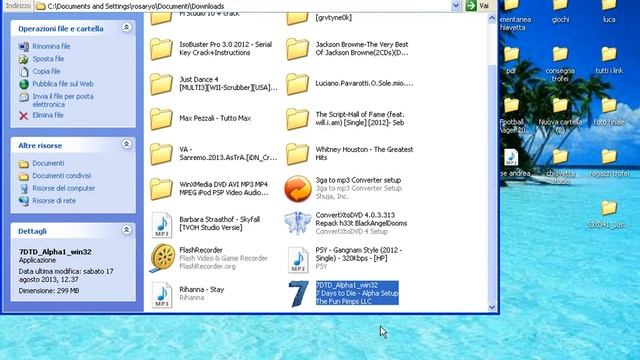The height and width of the screenshot is (360, 640).
Task: Open Rinomina file link
Action: 51,46
